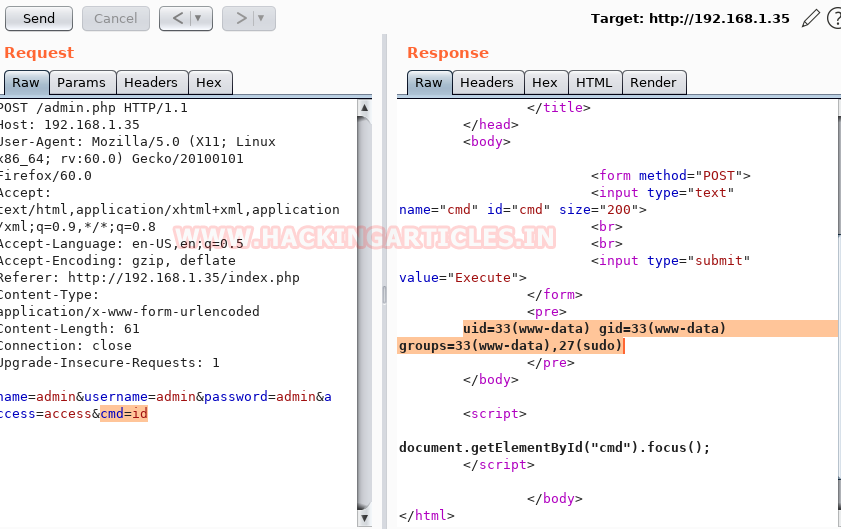Switch to the Response Headers tab
841x529 pixels.
tap(487, 83)
